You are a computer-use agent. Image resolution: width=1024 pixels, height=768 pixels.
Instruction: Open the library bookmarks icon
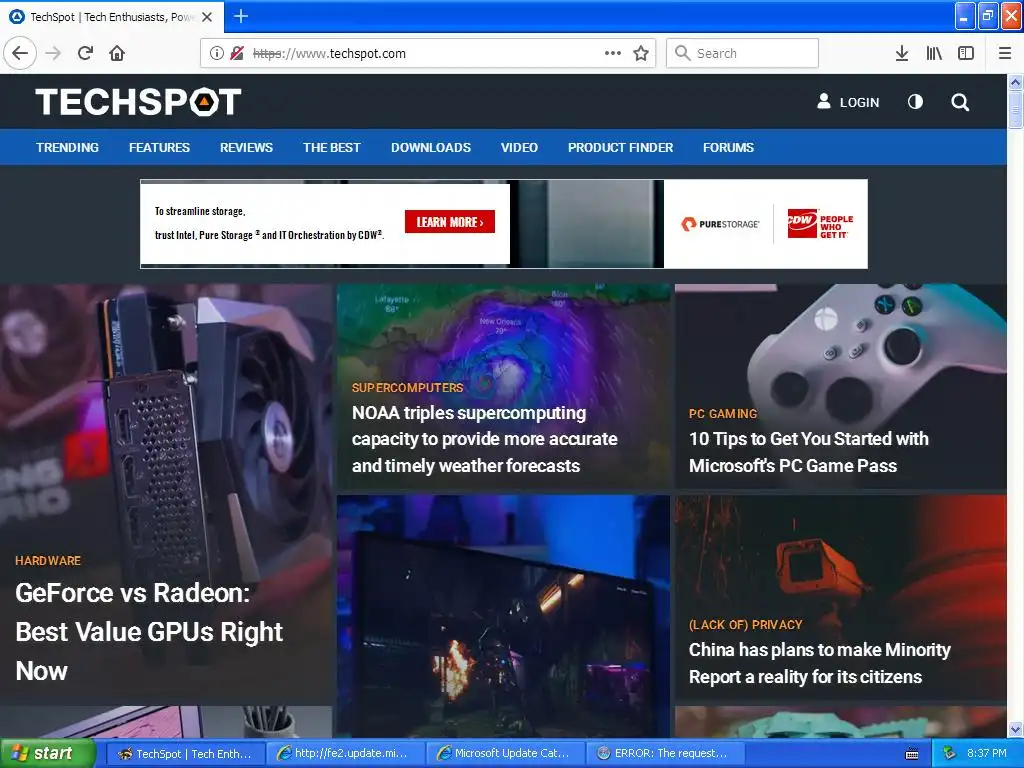point(934,53)
